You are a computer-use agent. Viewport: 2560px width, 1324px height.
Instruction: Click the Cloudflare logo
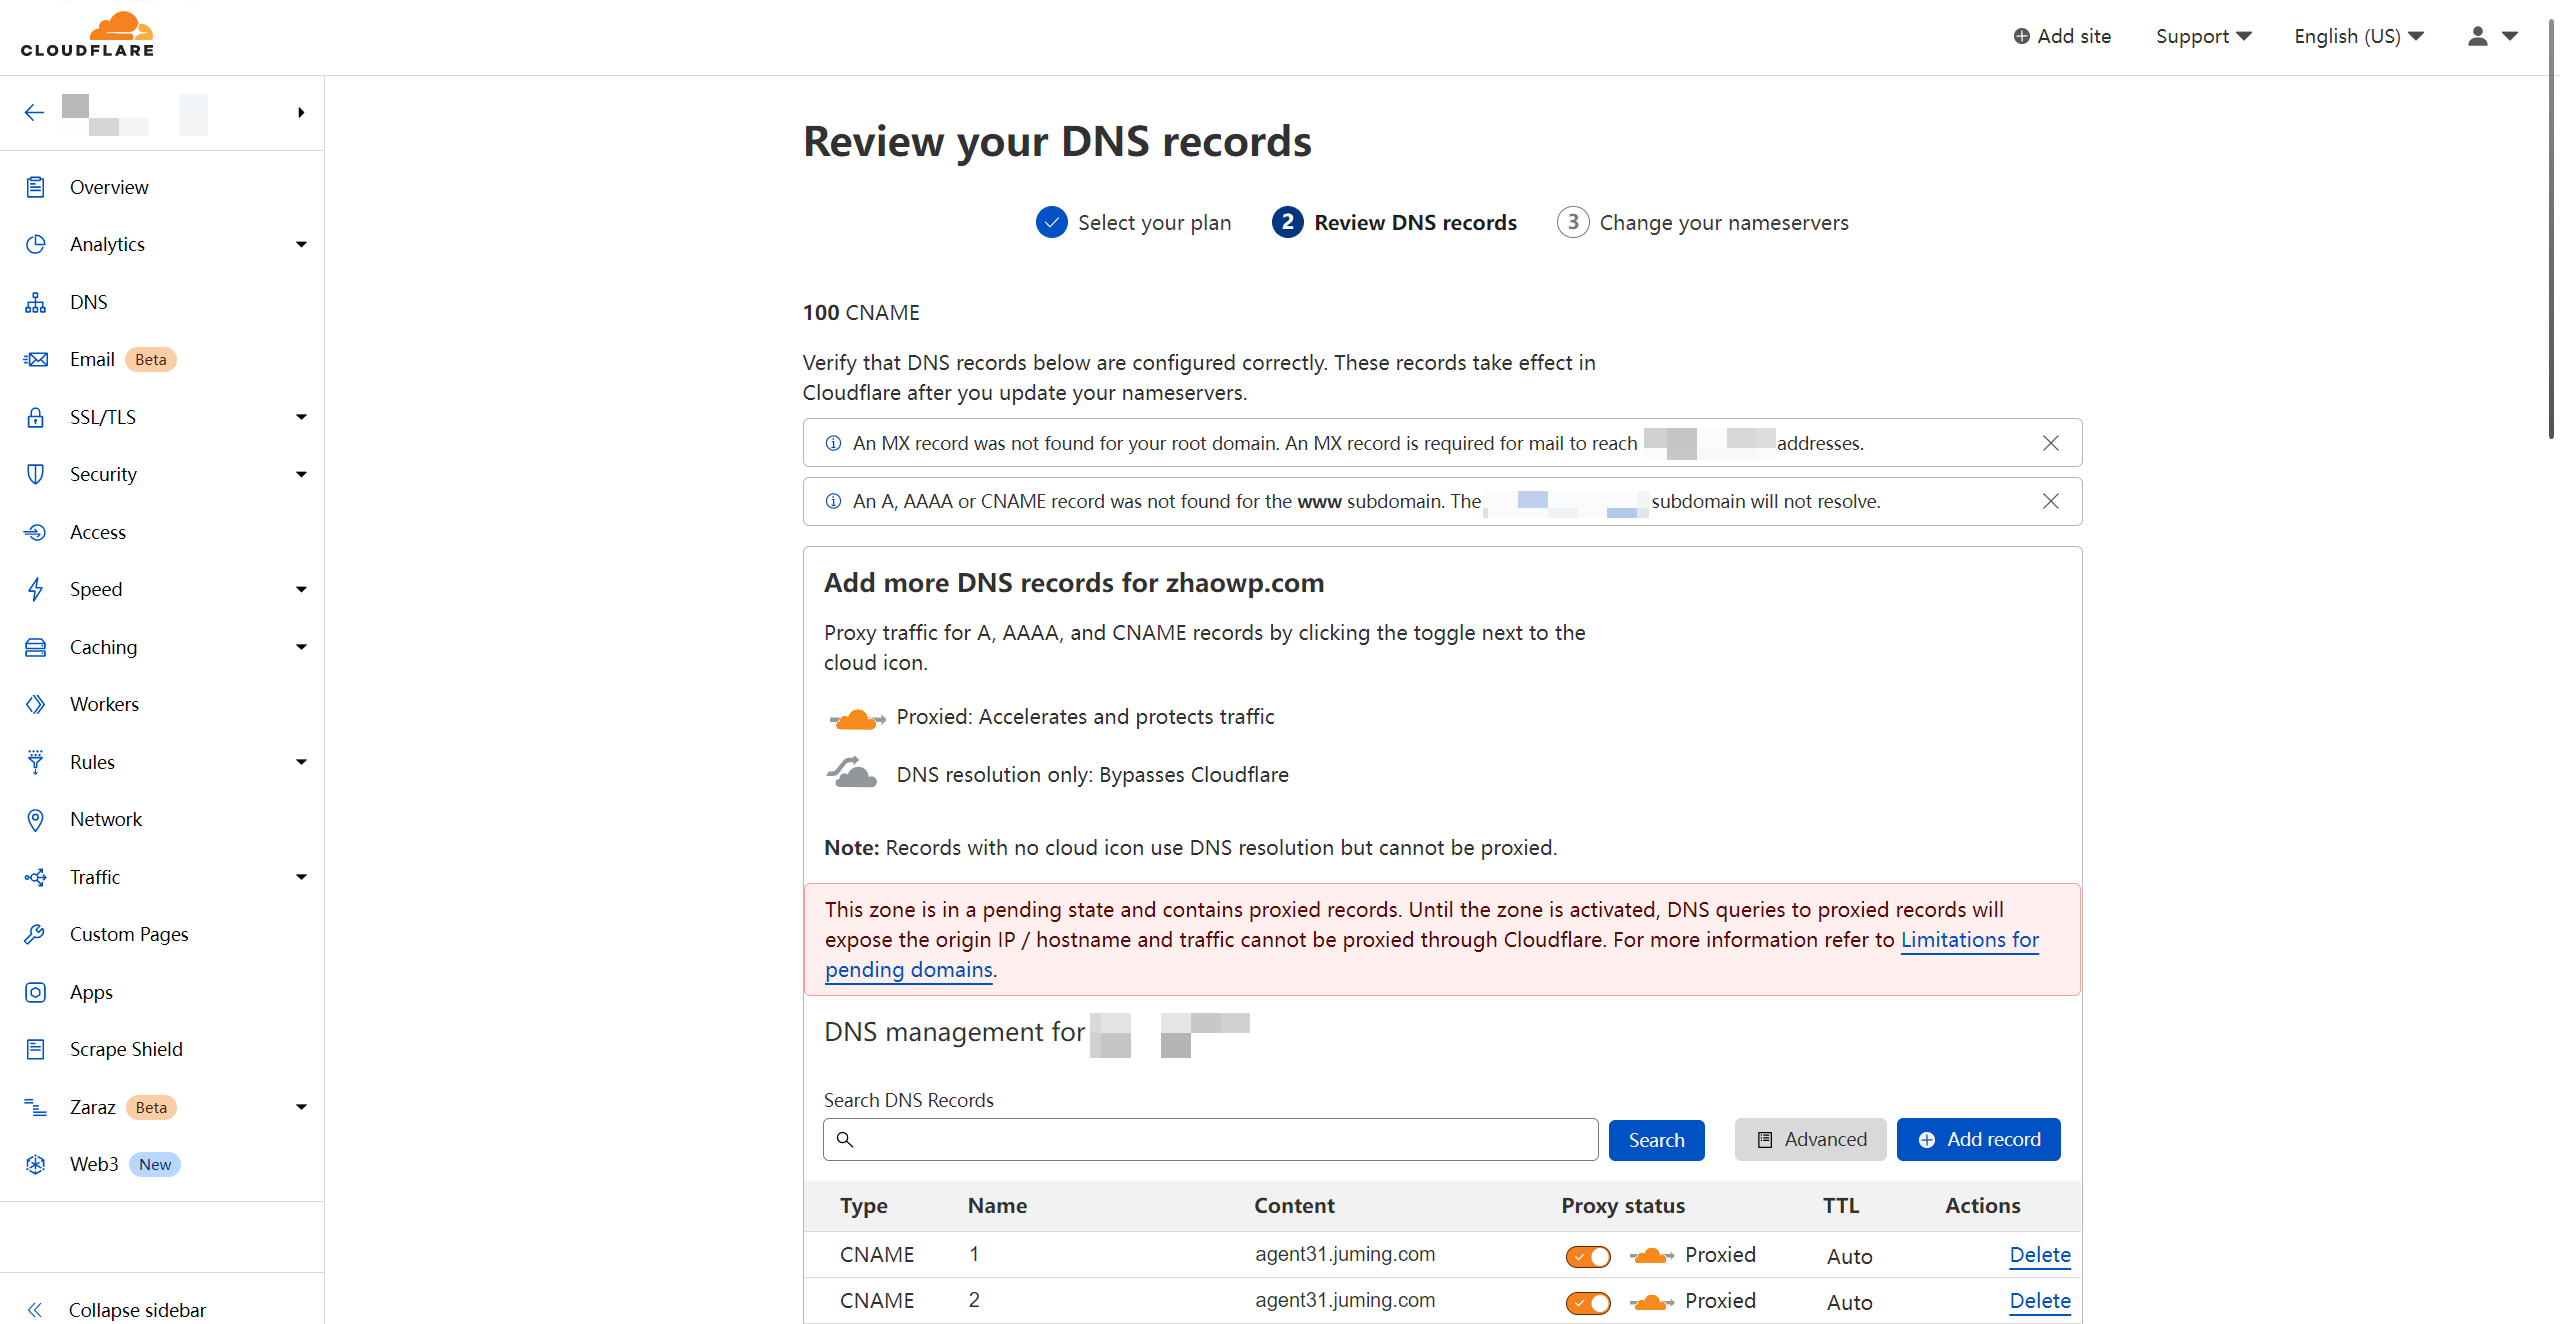(x=88, y=35)
